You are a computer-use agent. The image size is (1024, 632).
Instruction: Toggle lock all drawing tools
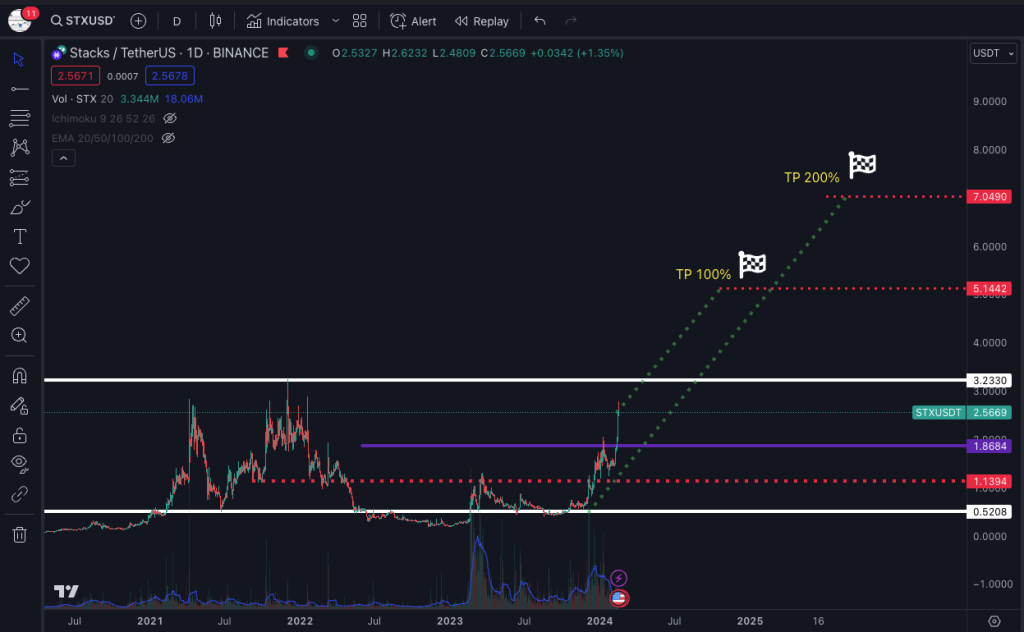(19, 435)
